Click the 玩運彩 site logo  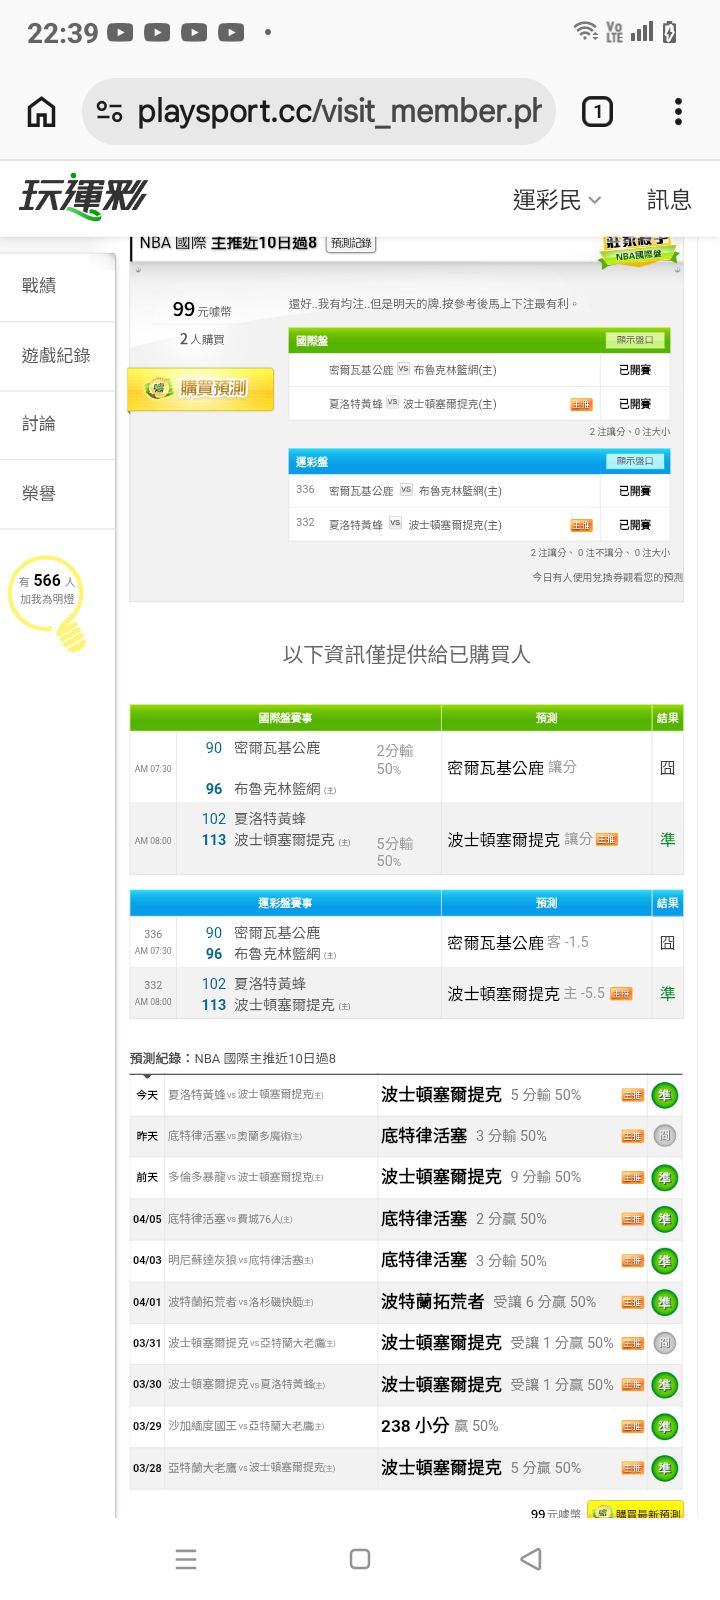(x=84, y=196)
